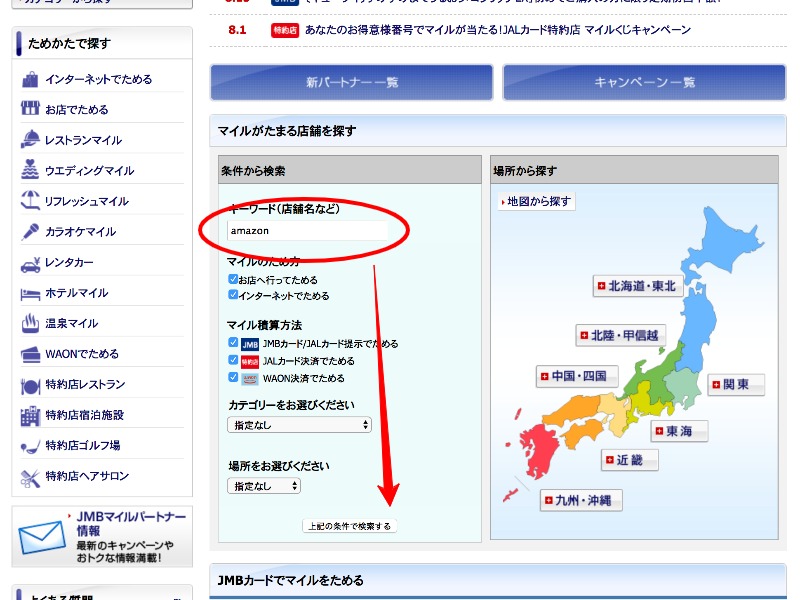Click the WAON logo icon beside WAON決済でためる
Screen dimensions: 800x600
coord(250,379)
